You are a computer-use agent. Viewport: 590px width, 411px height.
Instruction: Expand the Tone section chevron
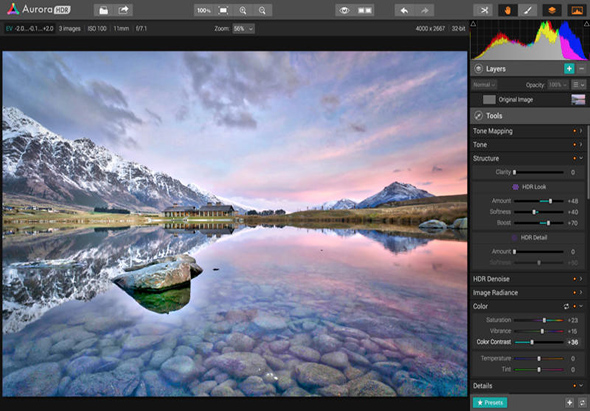pyautogui.click(x=581, y=145)
